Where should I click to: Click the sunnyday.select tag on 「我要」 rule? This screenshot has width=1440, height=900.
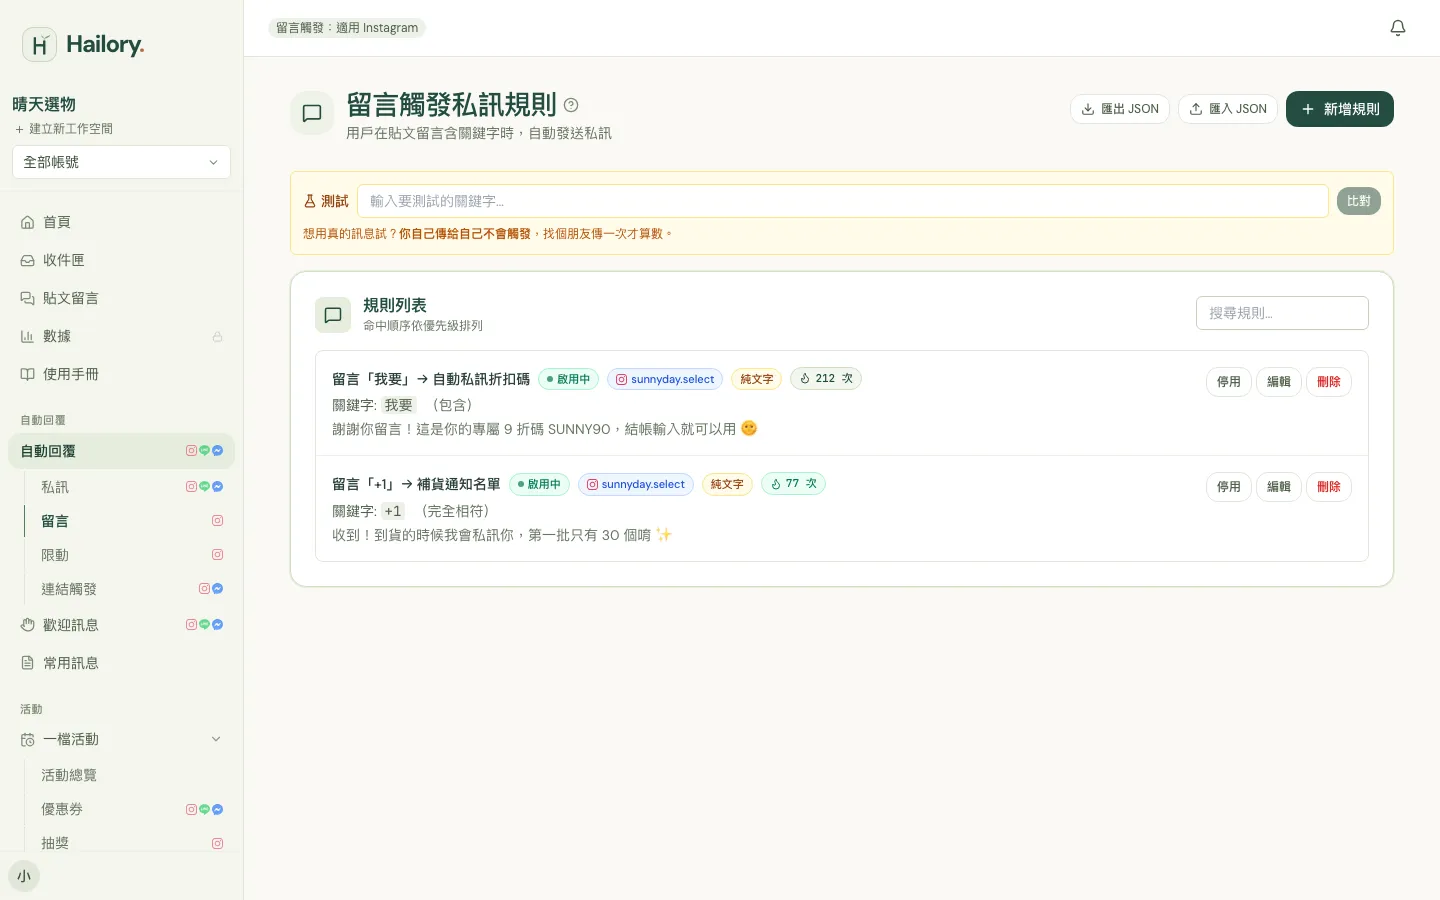[x=665, y=379]
